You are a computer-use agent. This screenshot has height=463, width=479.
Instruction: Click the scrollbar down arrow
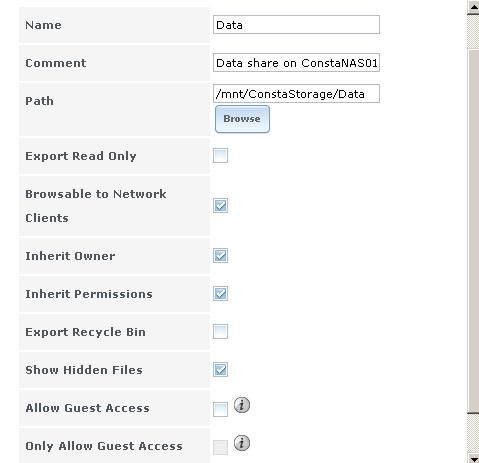pyautogui.click(x=473, y=458)
